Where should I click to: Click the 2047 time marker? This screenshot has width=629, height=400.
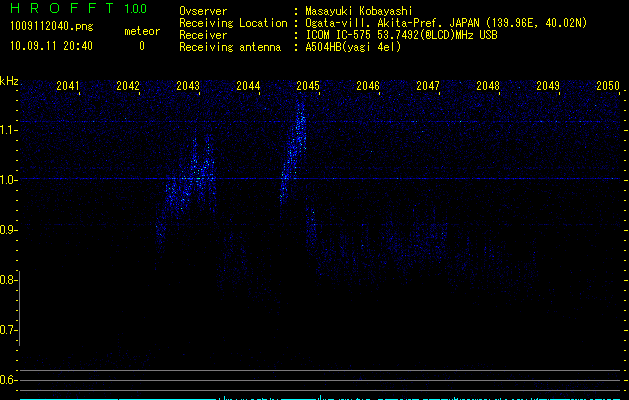click(428, 85)
